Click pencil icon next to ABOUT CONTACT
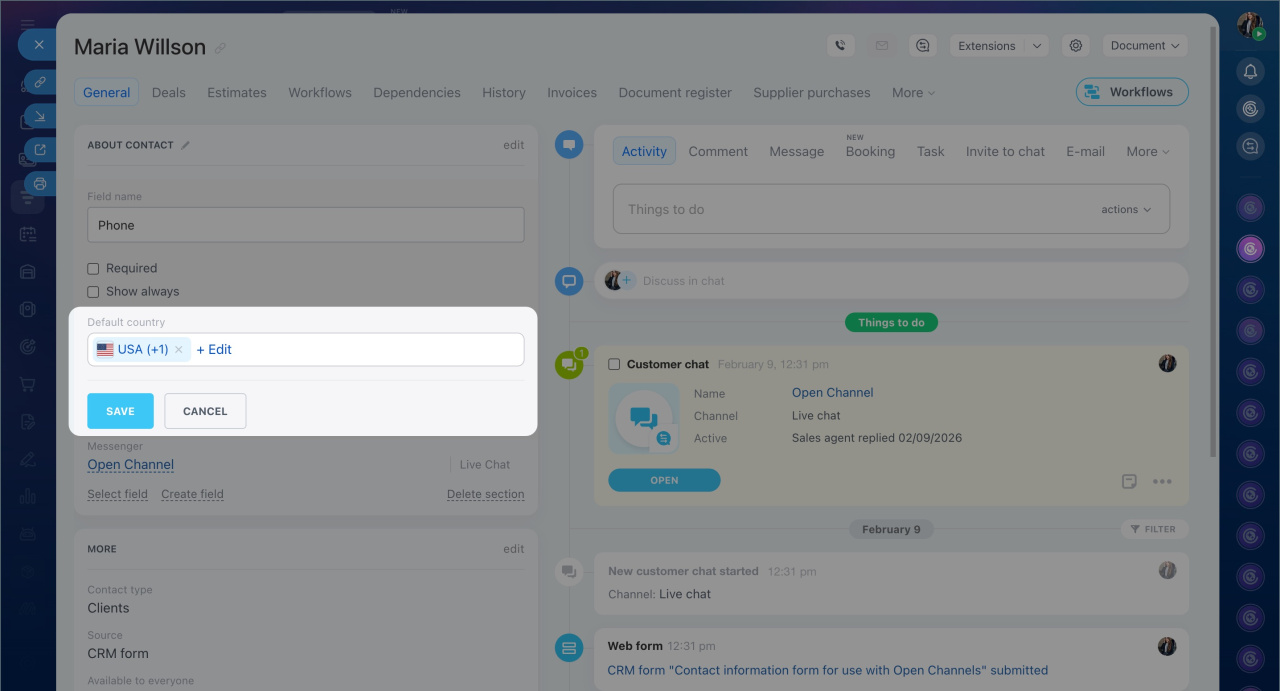 (x=185, y=145)
